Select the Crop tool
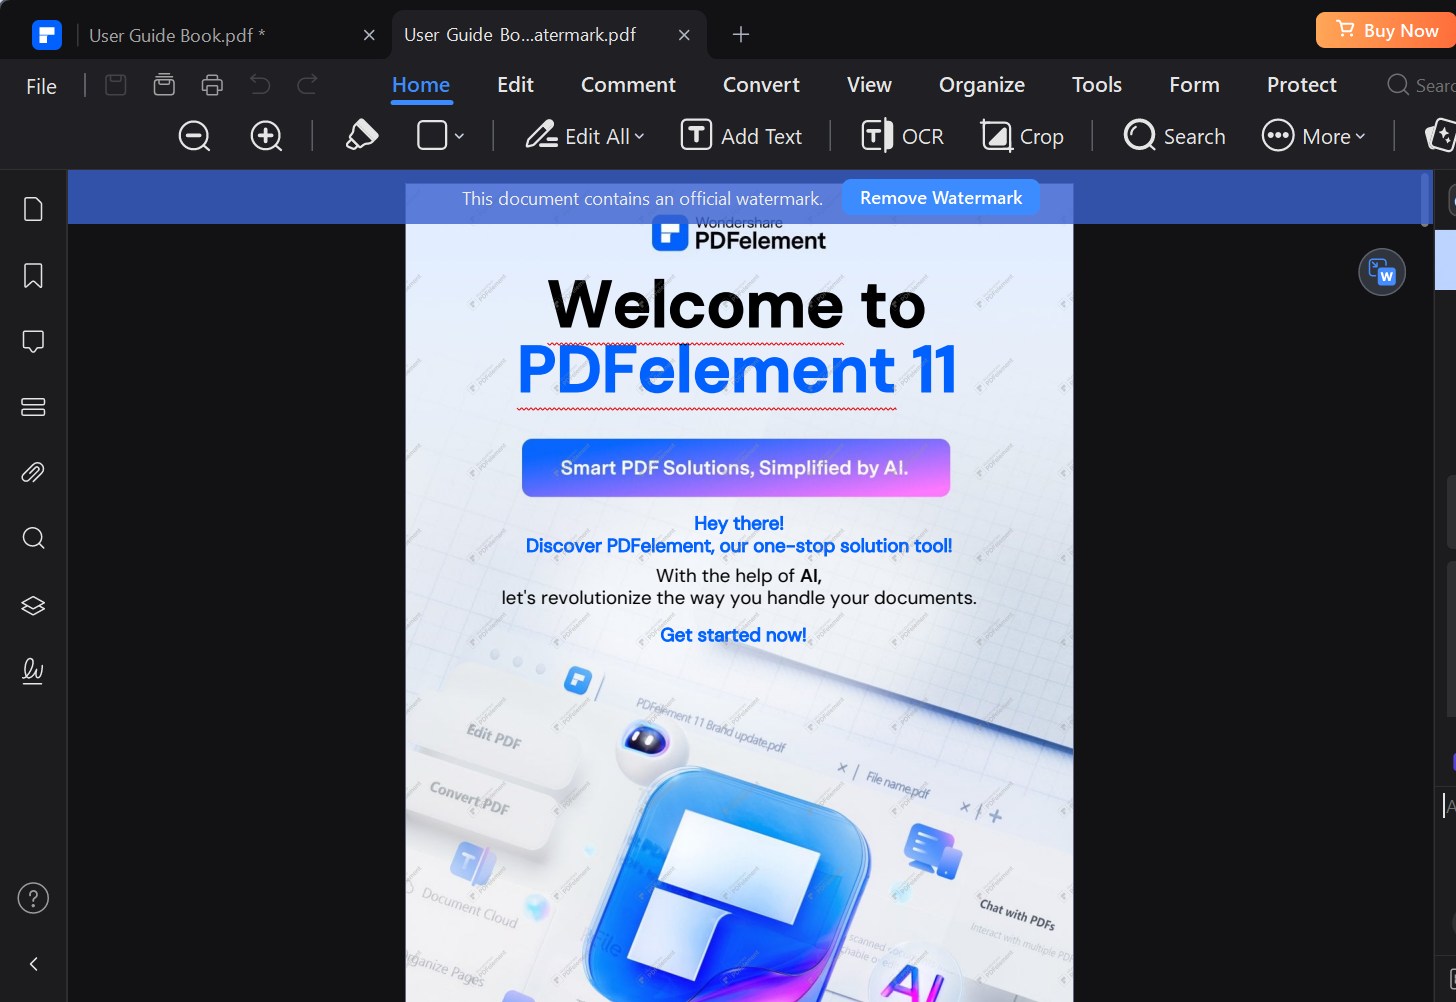 [x=1021, y=136]
